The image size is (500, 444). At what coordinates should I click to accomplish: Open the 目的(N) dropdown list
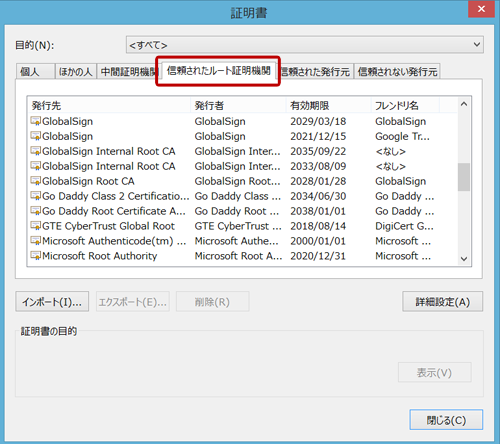305,45
